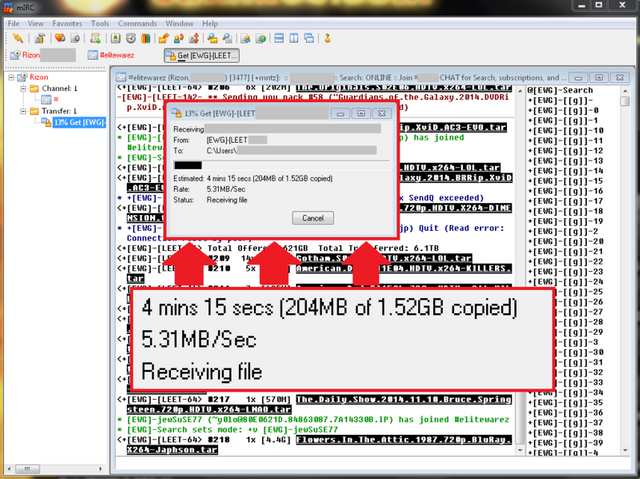Open the mIRC Options toolbar icon
Screen dimensions: 640x479
40,38
